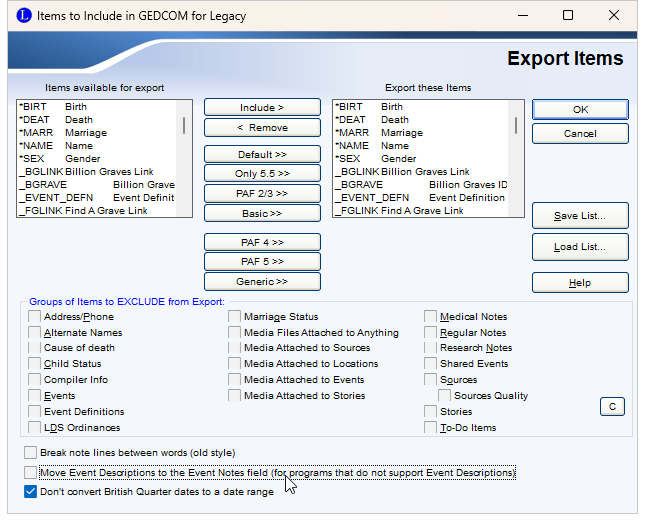Image resolution: width=645 pixels, height=521 pixels.
Task: Toggle Media Attached to Locations checkbox
Action: click(x=234, y=364)
